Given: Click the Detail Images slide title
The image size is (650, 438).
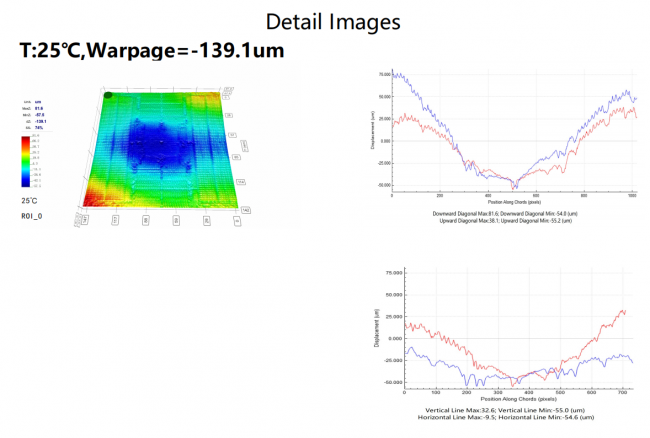Looking at the screenshot, I should pyautogui.click(x=333, y=22).
